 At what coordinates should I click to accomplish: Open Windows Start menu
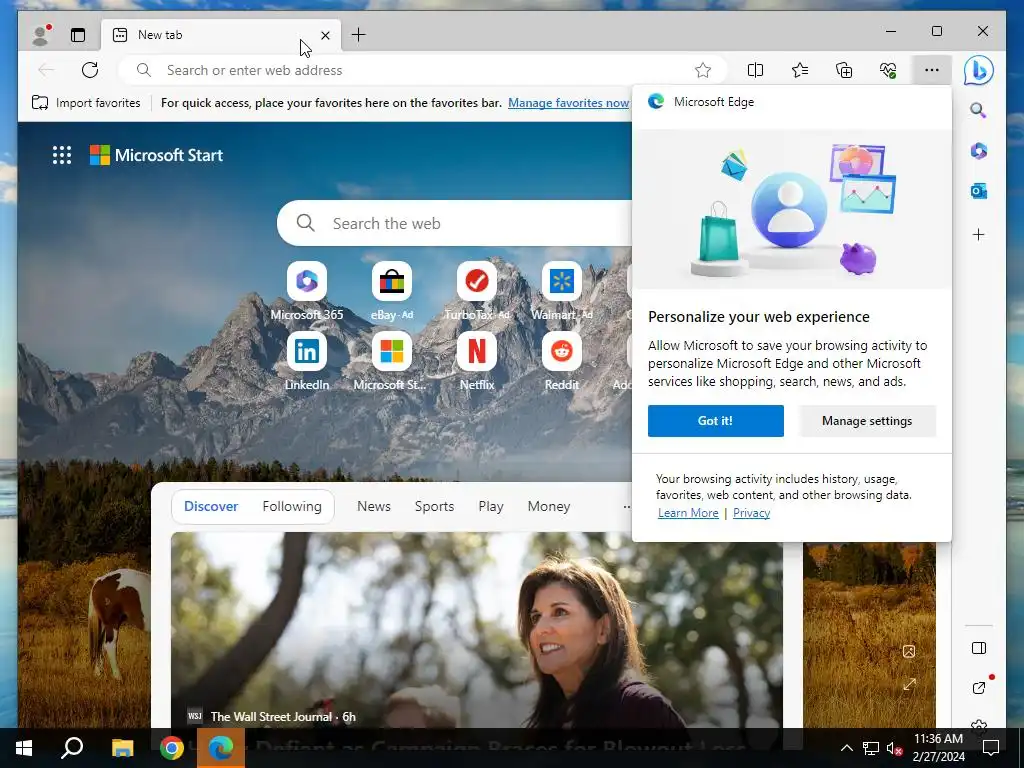(x=24, y=748)
